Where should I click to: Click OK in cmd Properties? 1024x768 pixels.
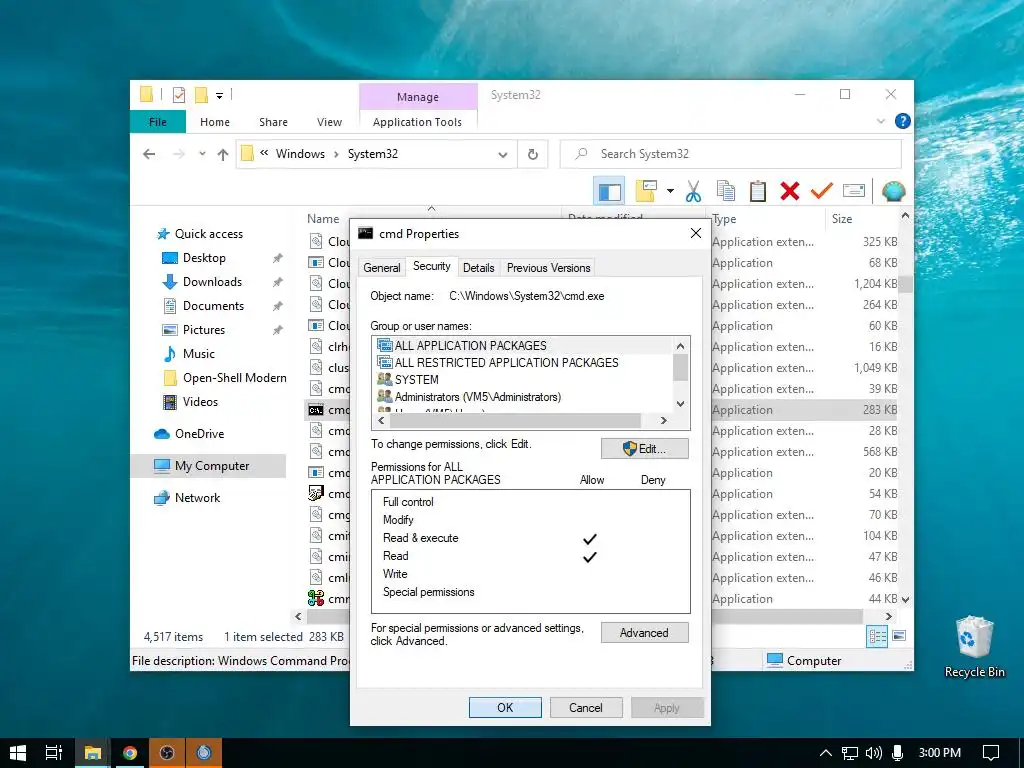click(505, 707)
